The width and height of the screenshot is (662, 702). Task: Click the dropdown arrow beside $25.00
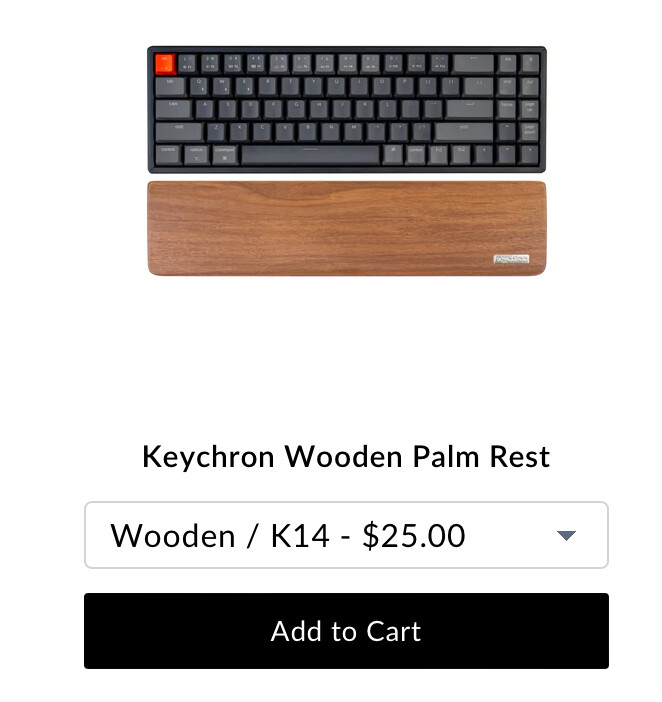(566, 535)
